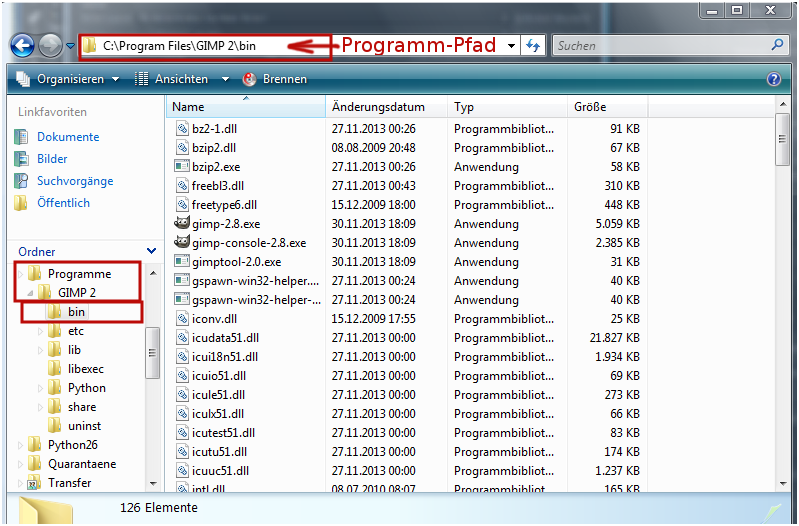Image resolution: width=799 pixels, height=526 pixels.
Task: Select the icutu51.dll file icon
Action: [x=182, y=452]
